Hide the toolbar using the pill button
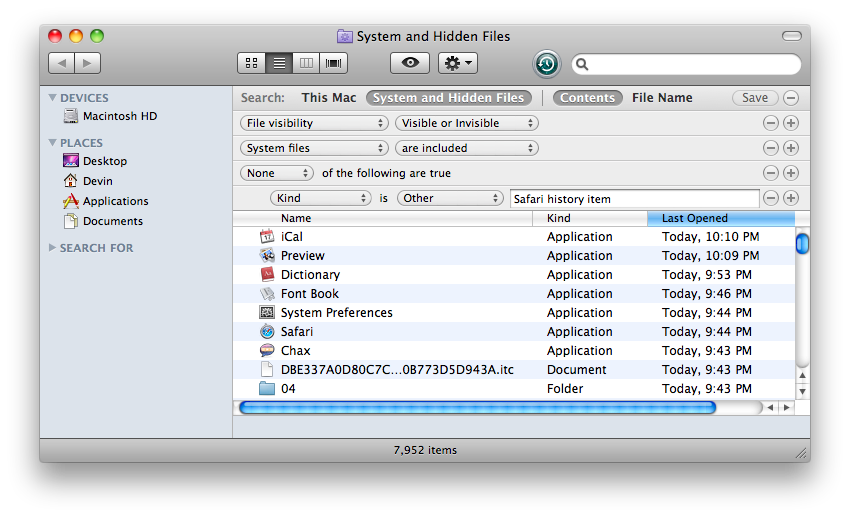 [791, 36]
